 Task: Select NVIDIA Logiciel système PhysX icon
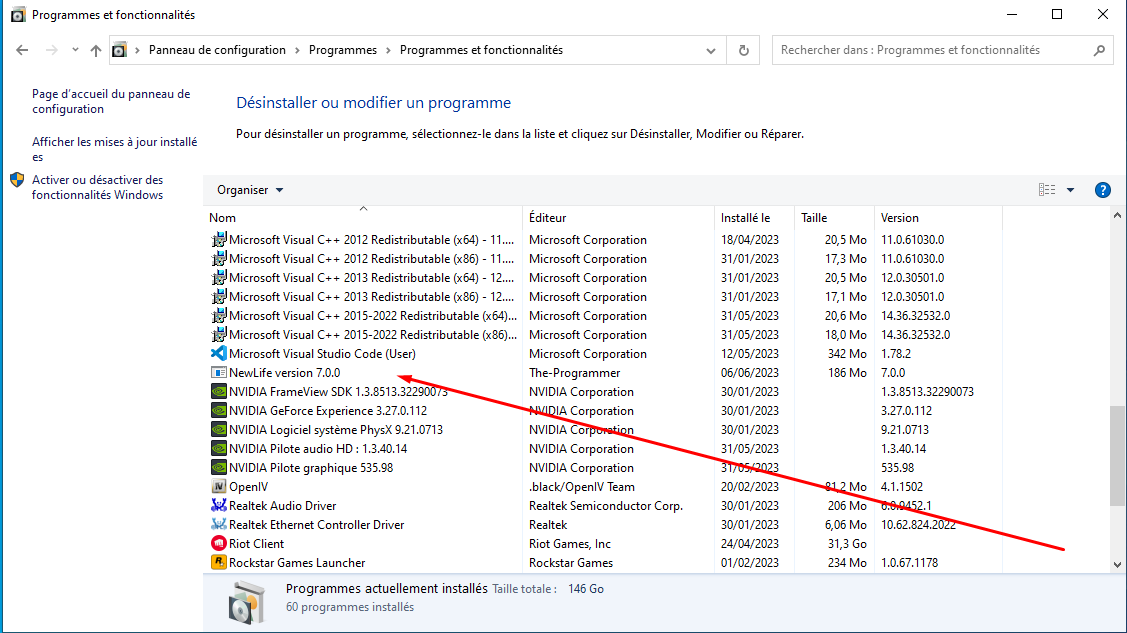pos(218,430)
